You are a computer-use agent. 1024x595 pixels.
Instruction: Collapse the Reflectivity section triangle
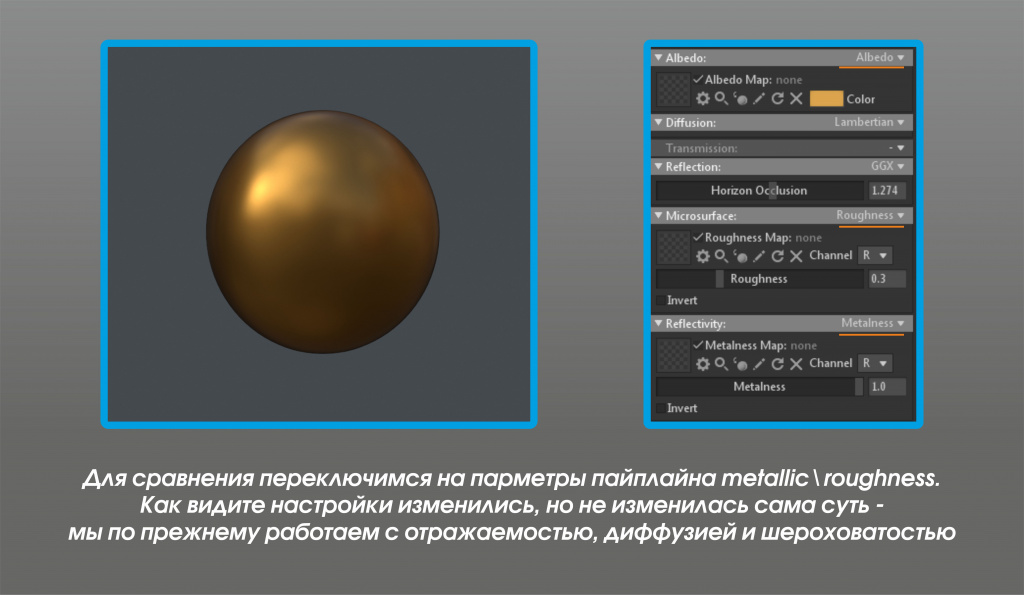(658, 323)
